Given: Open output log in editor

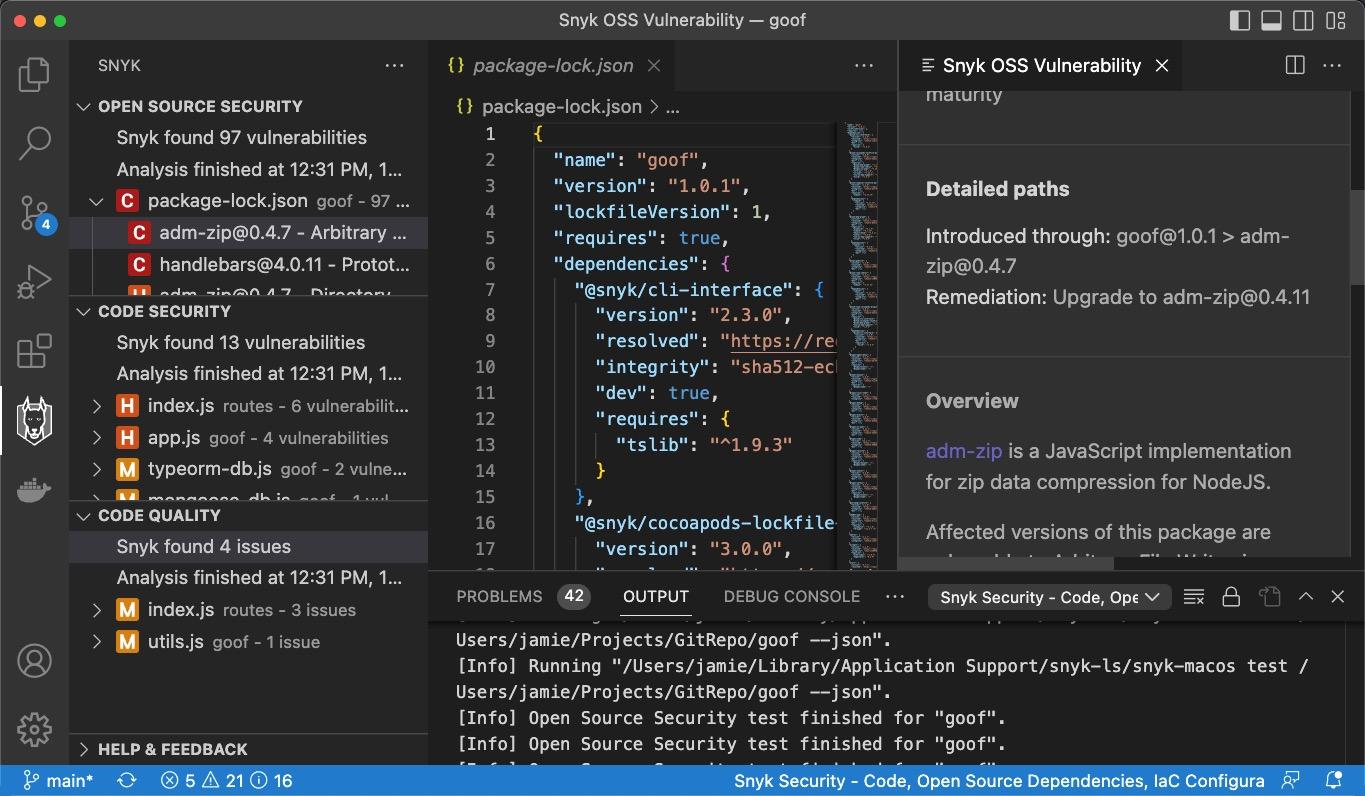Looking at the screenshot, I should tap(1270, 597).
